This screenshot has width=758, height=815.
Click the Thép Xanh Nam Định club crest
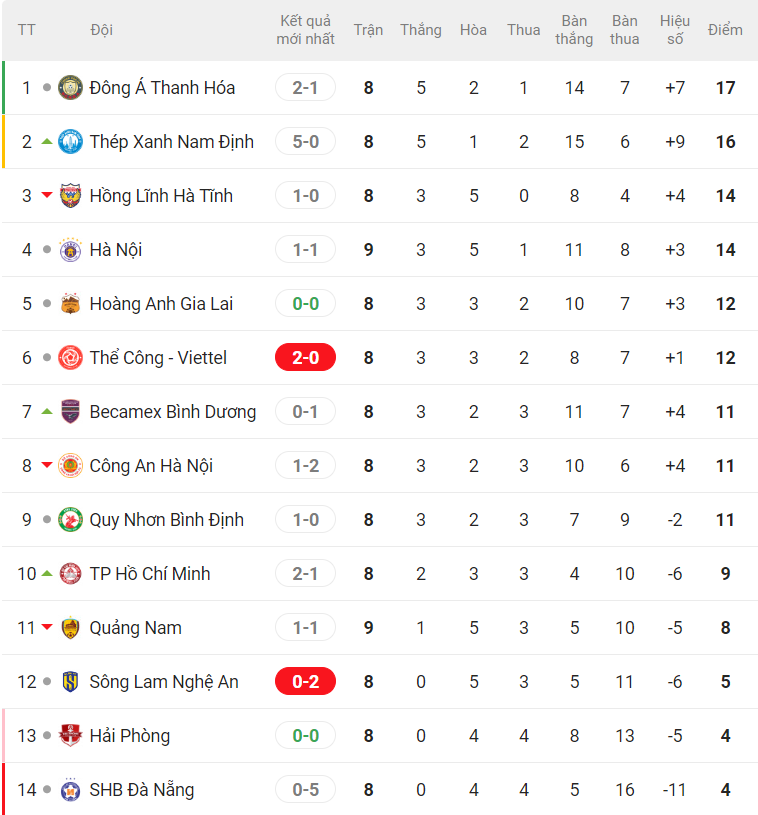pyautogui.click(x=70, y=142)
